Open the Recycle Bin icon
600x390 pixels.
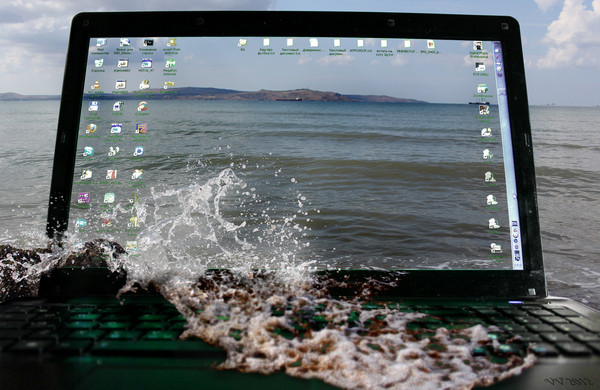tap(99, 64)
